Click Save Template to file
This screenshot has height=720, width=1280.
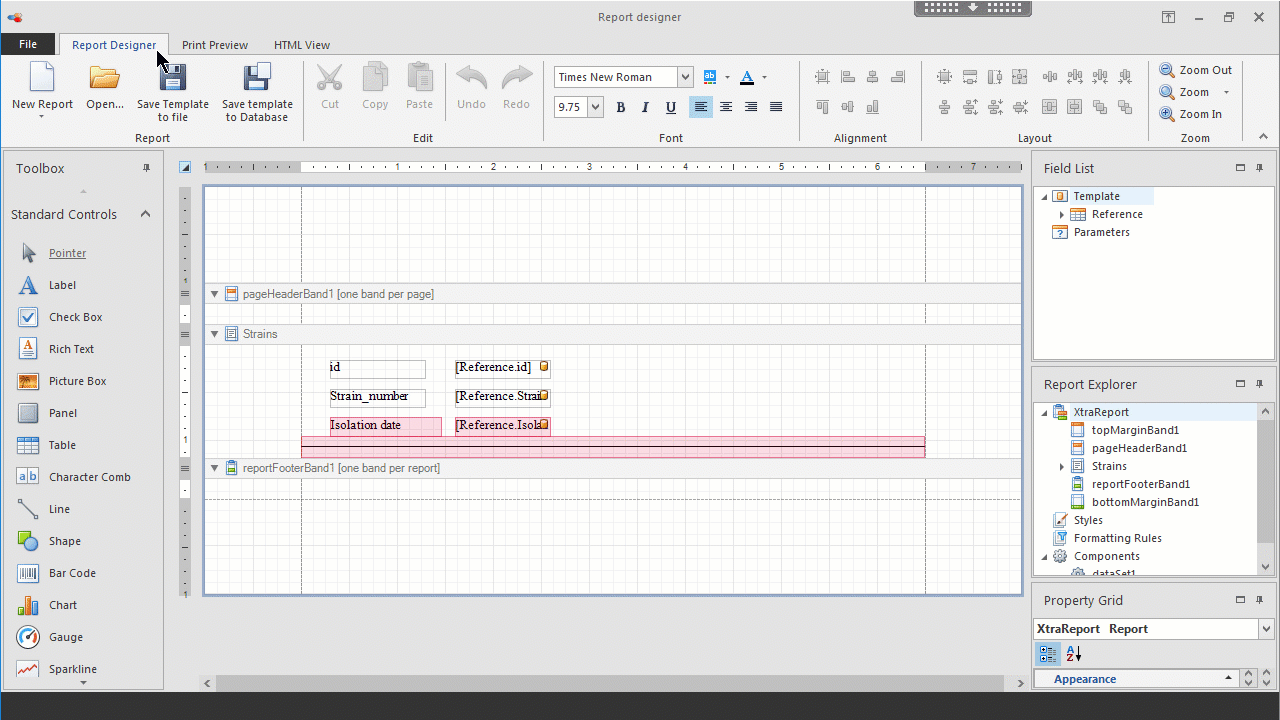(172, 90)
